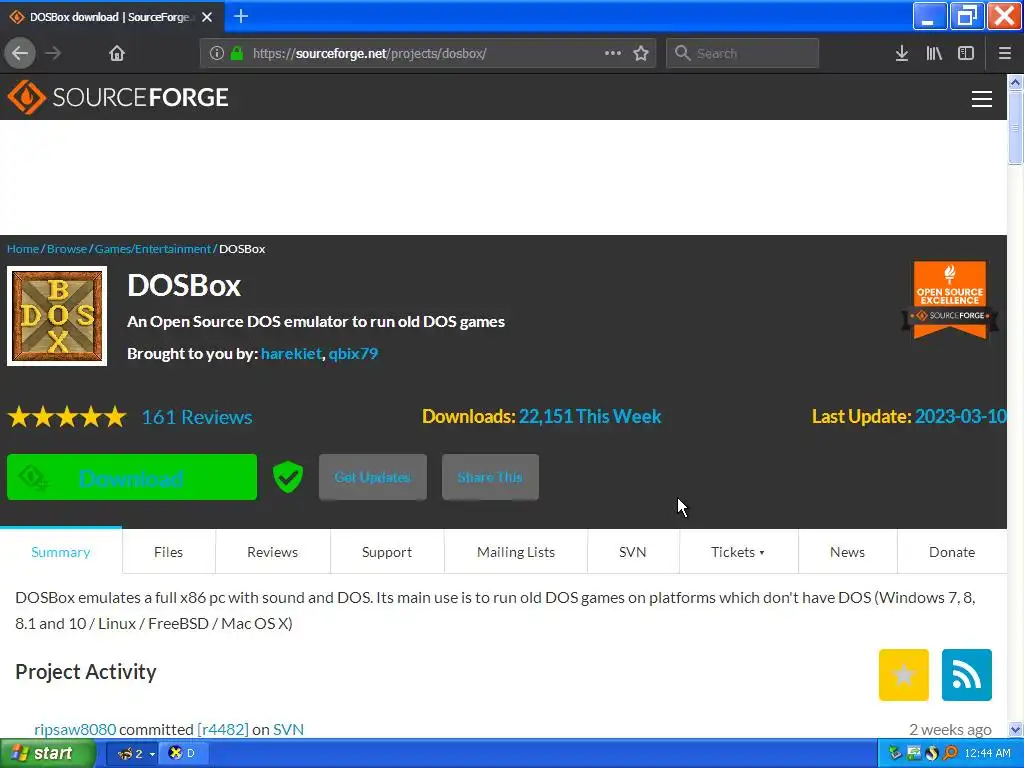
Task: Click the green verified shield checkmark
Action: click(x=287, y=477)
